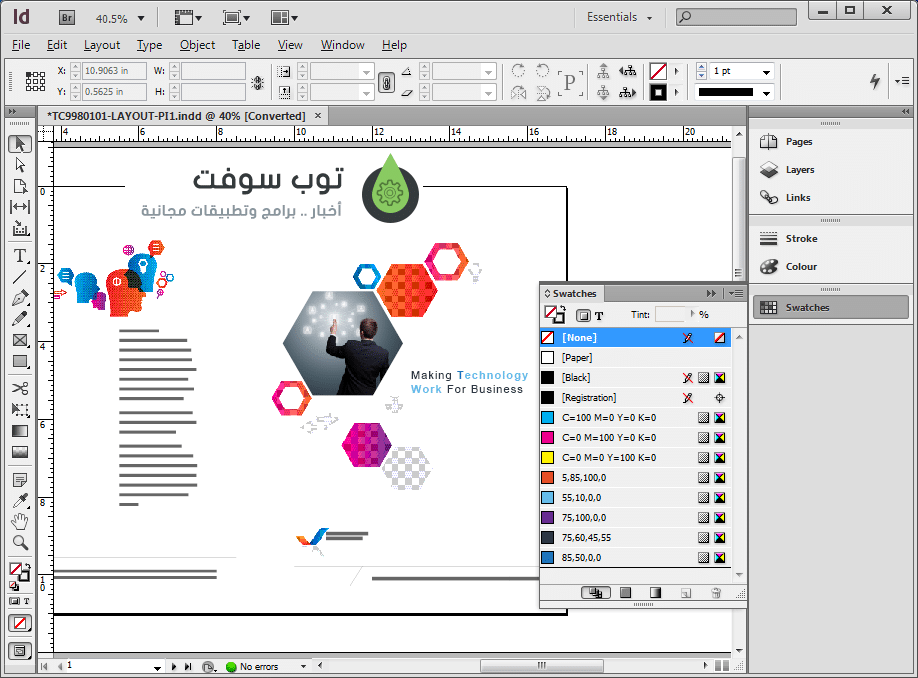This screenshot has width=918, height=678.
Task: Show colour swatches only button
Action: [626, 593]
